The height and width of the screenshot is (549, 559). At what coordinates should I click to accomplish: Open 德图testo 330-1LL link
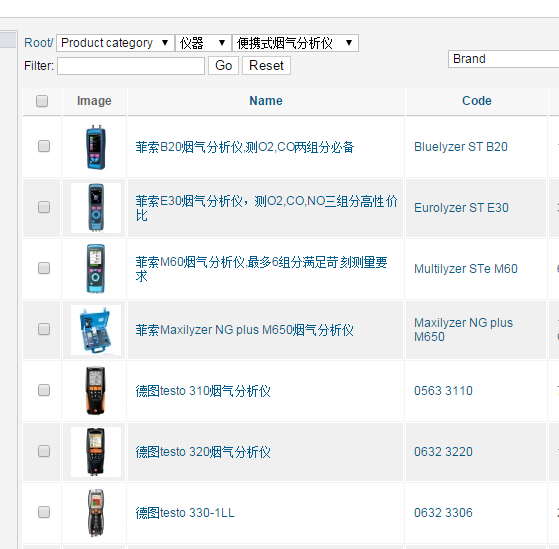point(185,513)
